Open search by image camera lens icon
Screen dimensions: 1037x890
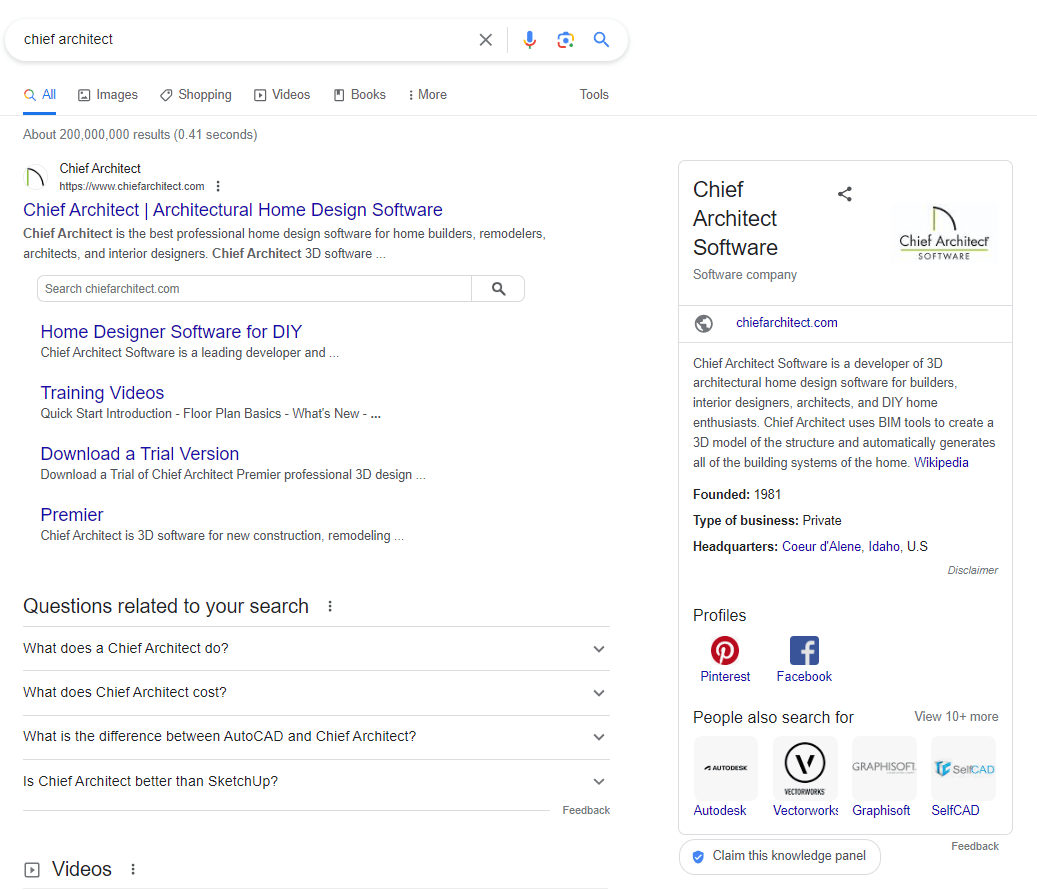pyautogui.click(x=565, y=40)
